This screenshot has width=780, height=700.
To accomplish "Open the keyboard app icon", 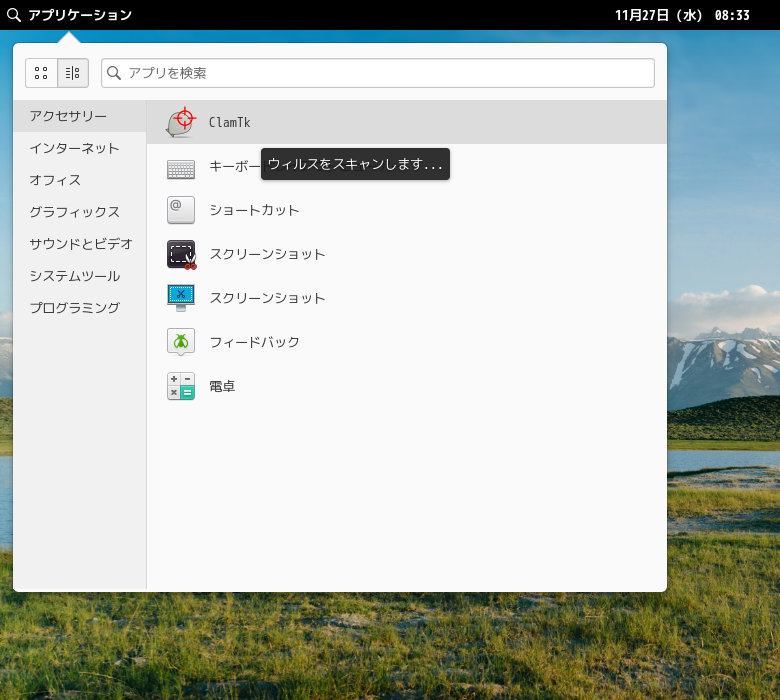I will pyautogui.click(x=181, y=167).
